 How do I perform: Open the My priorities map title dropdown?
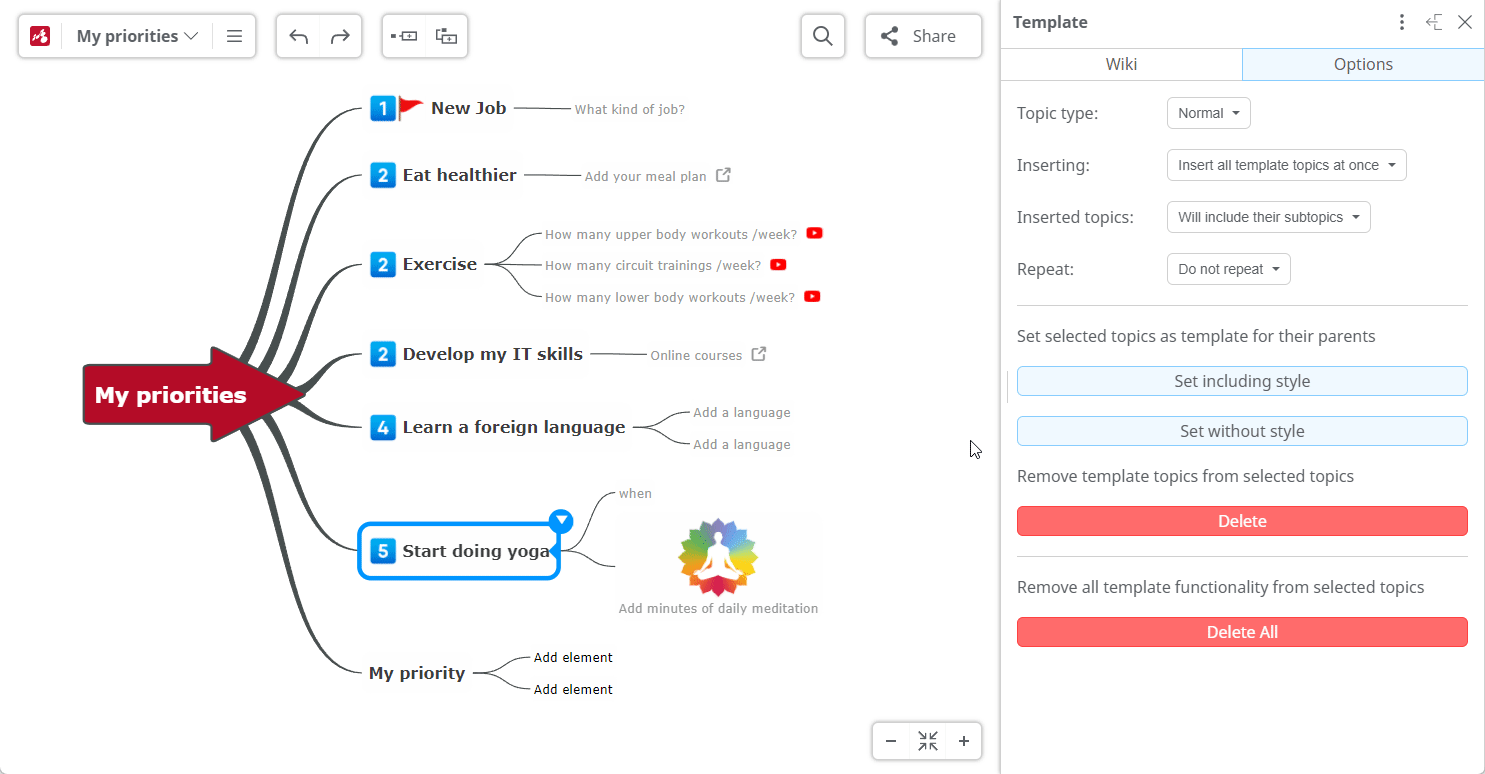137,37
